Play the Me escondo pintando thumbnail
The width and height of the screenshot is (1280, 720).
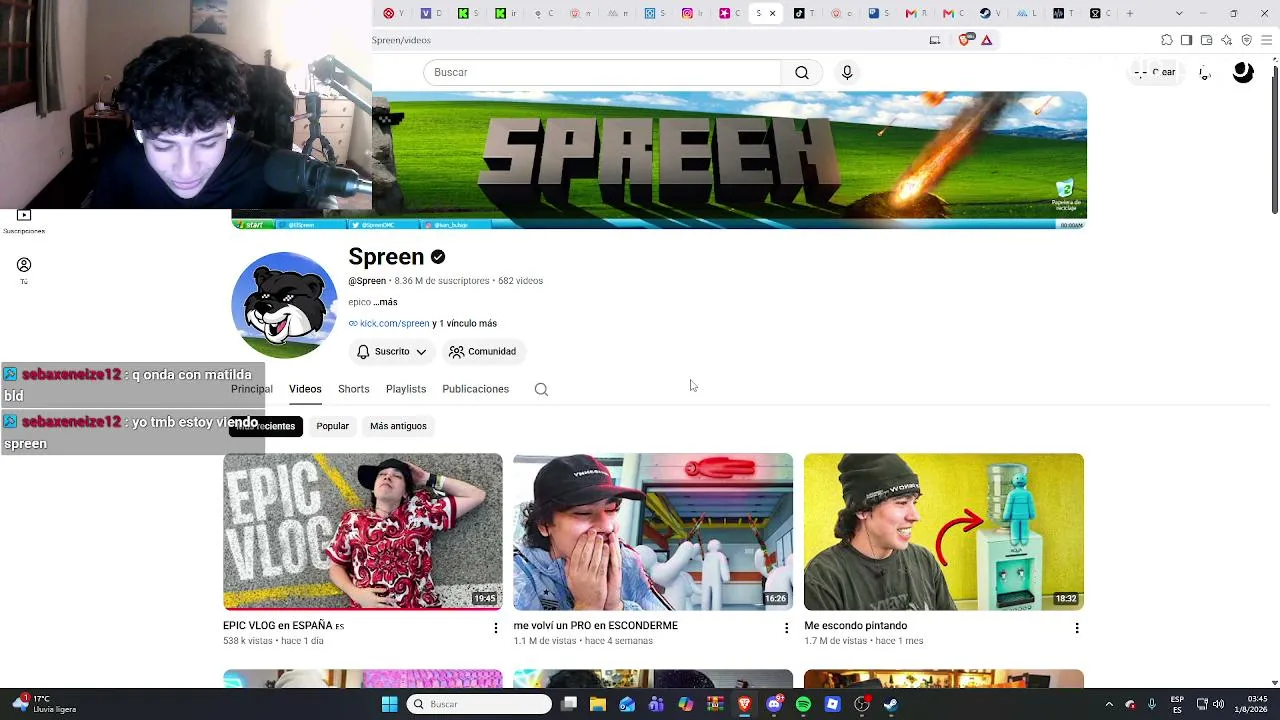point(944,532)
